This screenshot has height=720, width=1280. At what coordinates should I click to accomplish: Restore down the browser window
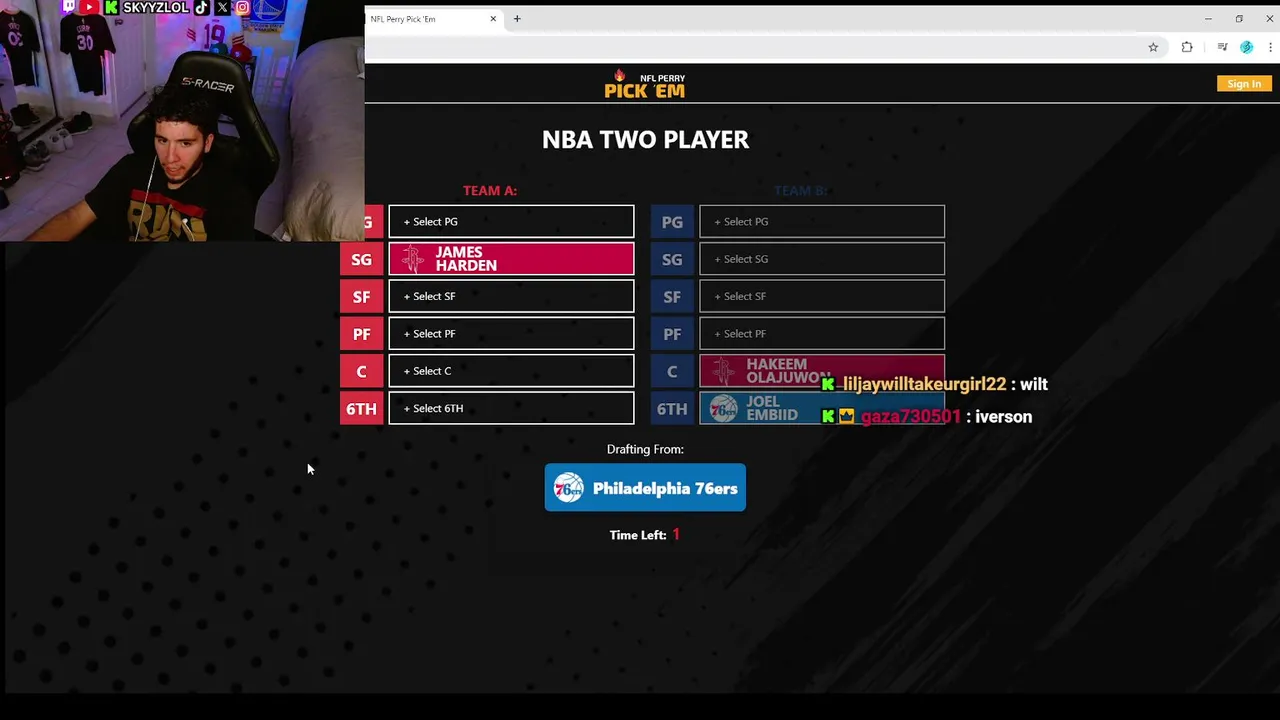pyautogui.click(x=1239, y=19)
